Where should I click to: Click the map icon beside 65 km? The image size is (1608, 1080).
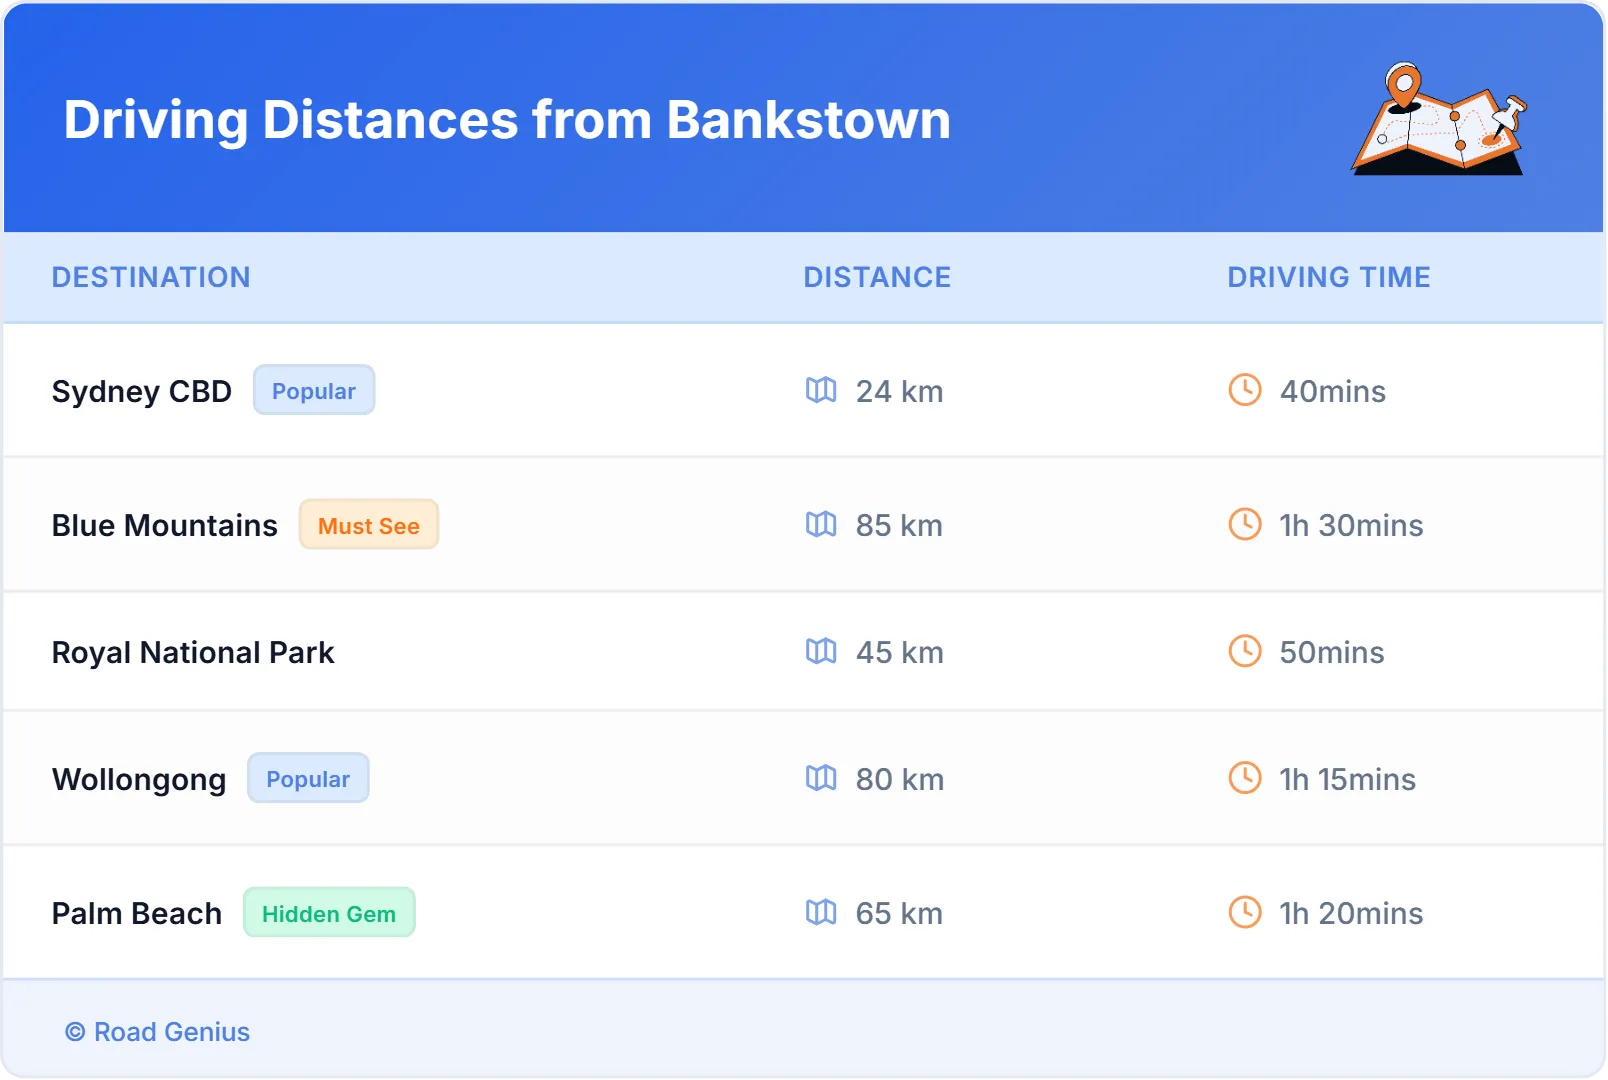coord(821,912)
